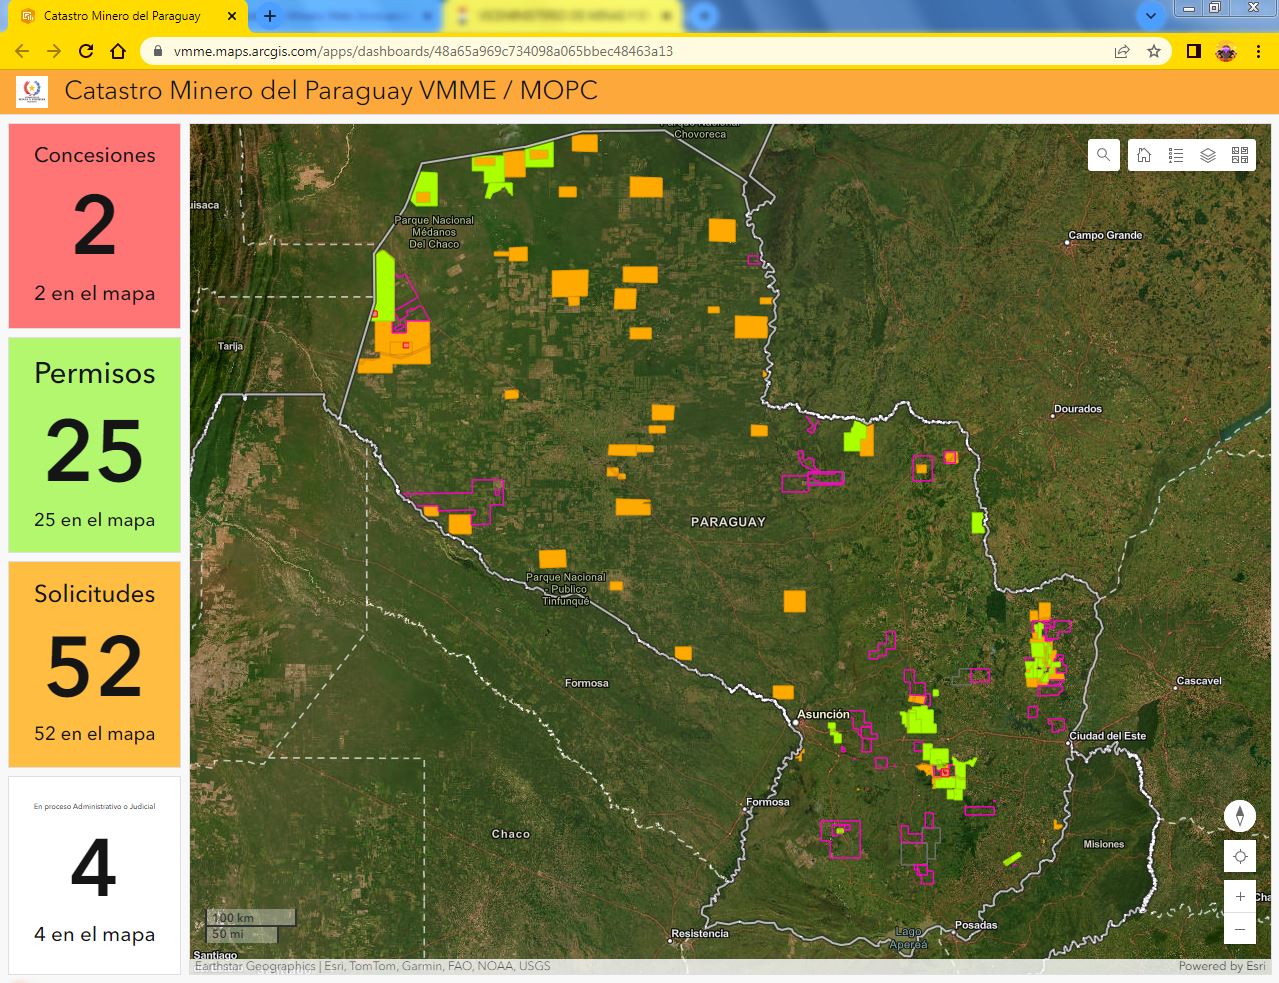
Task: Select the Permisos indicator card
Action: (95, 445)
